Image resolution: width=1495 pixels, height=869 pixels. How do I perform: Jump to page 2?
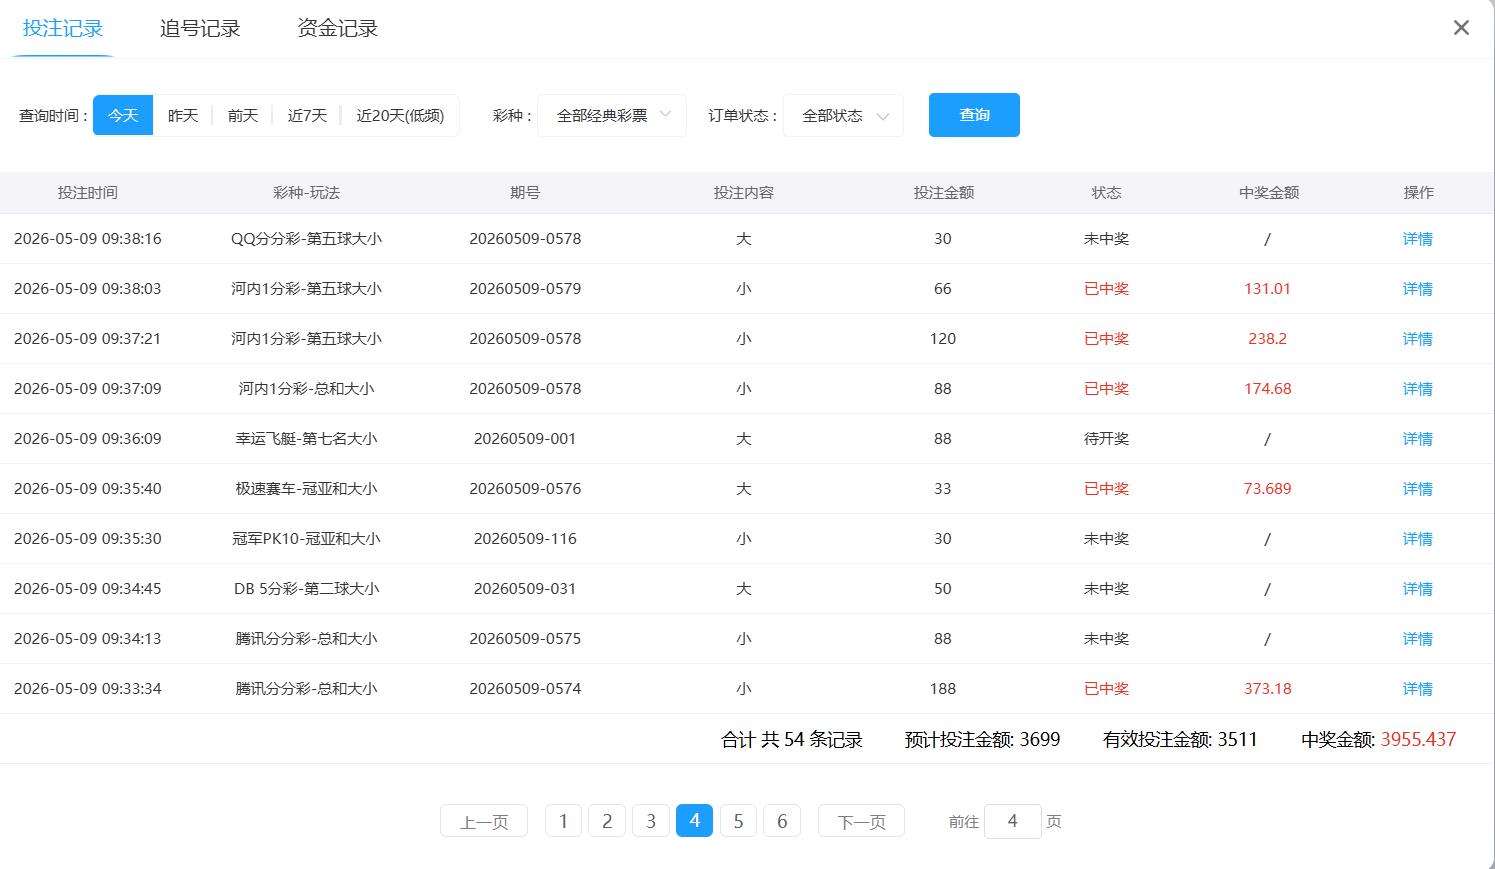pos(607,821)
